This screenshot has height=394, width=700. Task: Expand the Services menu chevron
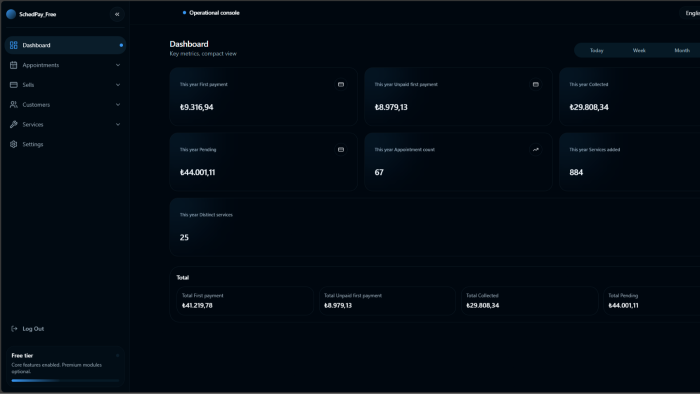tap(118, 124)
